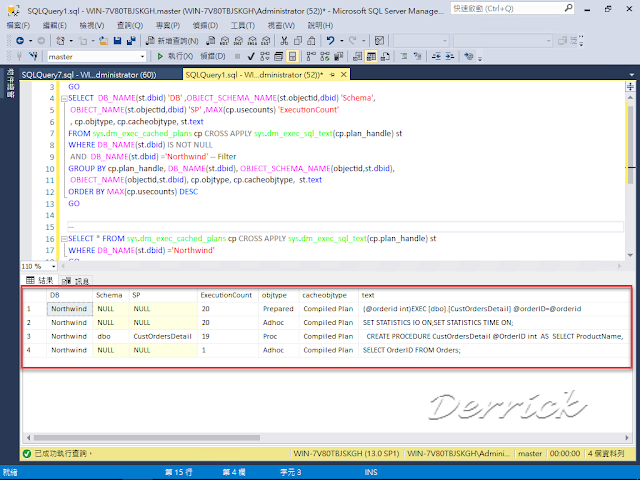This screenshot has height=480, width=640.
Task: Collapse the SELECT block at line 4
Action: [x=64, y=98]
